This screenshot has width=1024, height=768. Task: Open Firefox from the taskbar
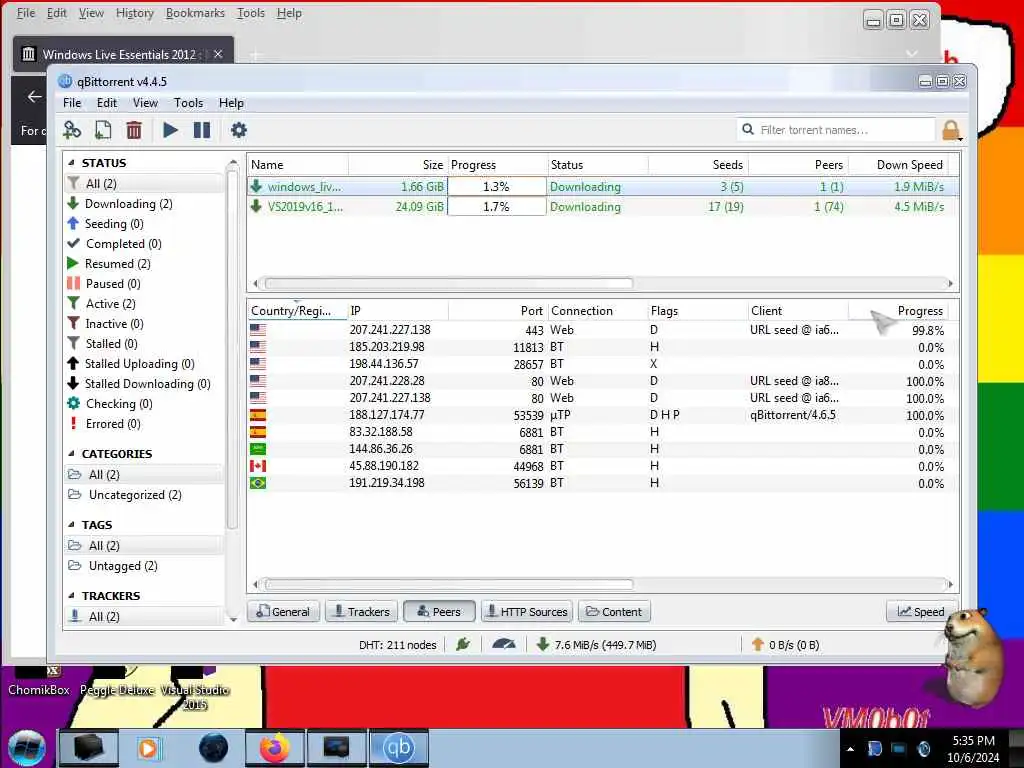tap(275, 748)
